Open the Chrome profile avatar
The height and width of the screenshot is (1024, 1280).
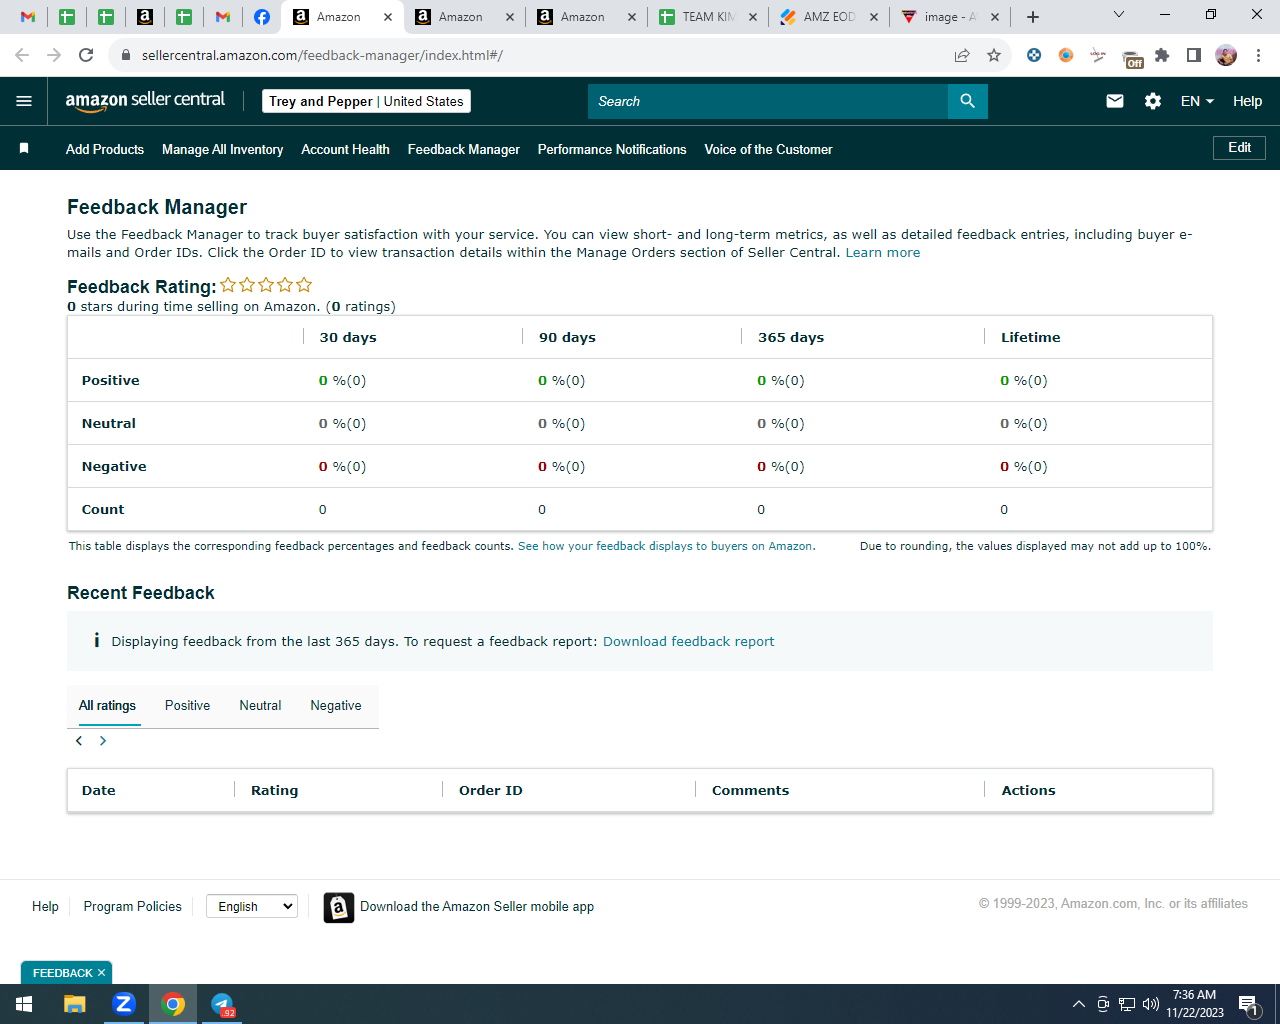pos(1226,55)
